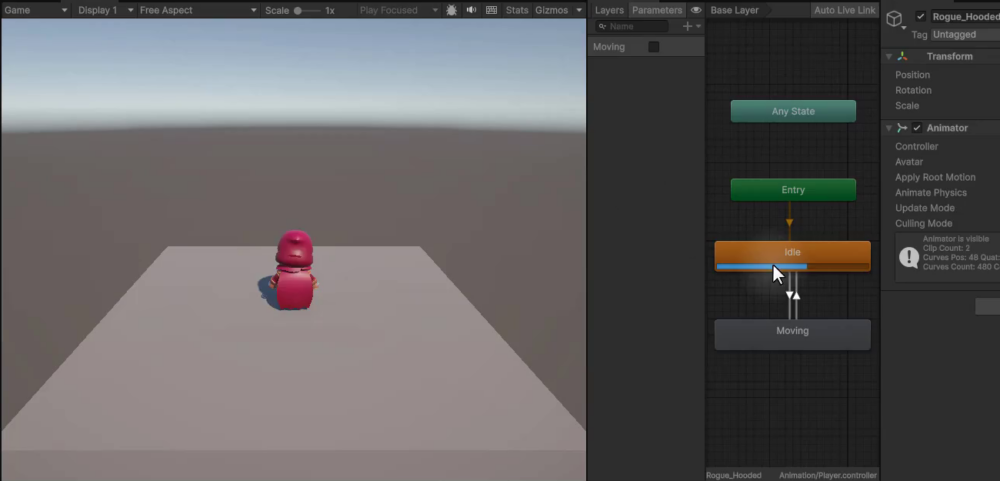Click the warning info icon in Animator box
This screenshot has height=481, width=1000.
click(x=908, y=257)
